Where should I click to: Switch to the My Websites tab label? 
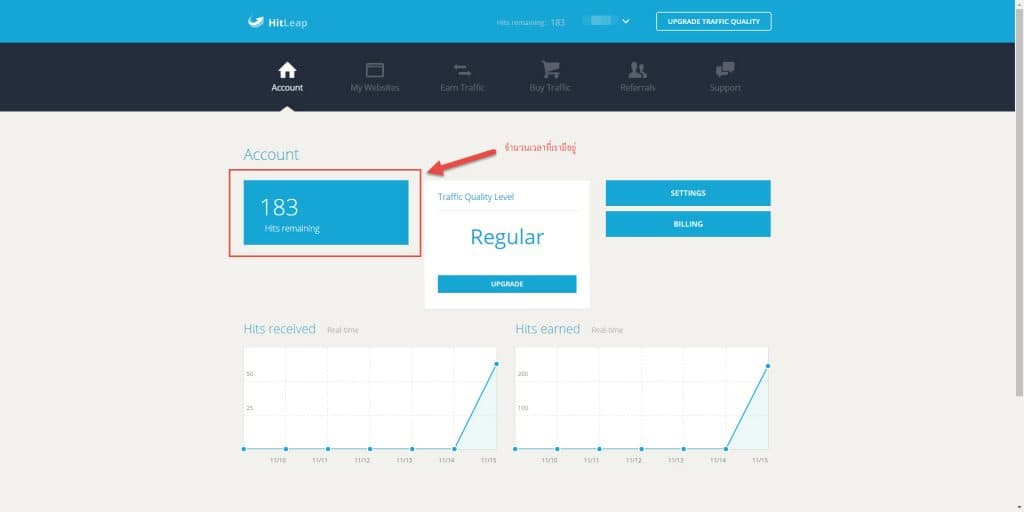coord(375,88)
